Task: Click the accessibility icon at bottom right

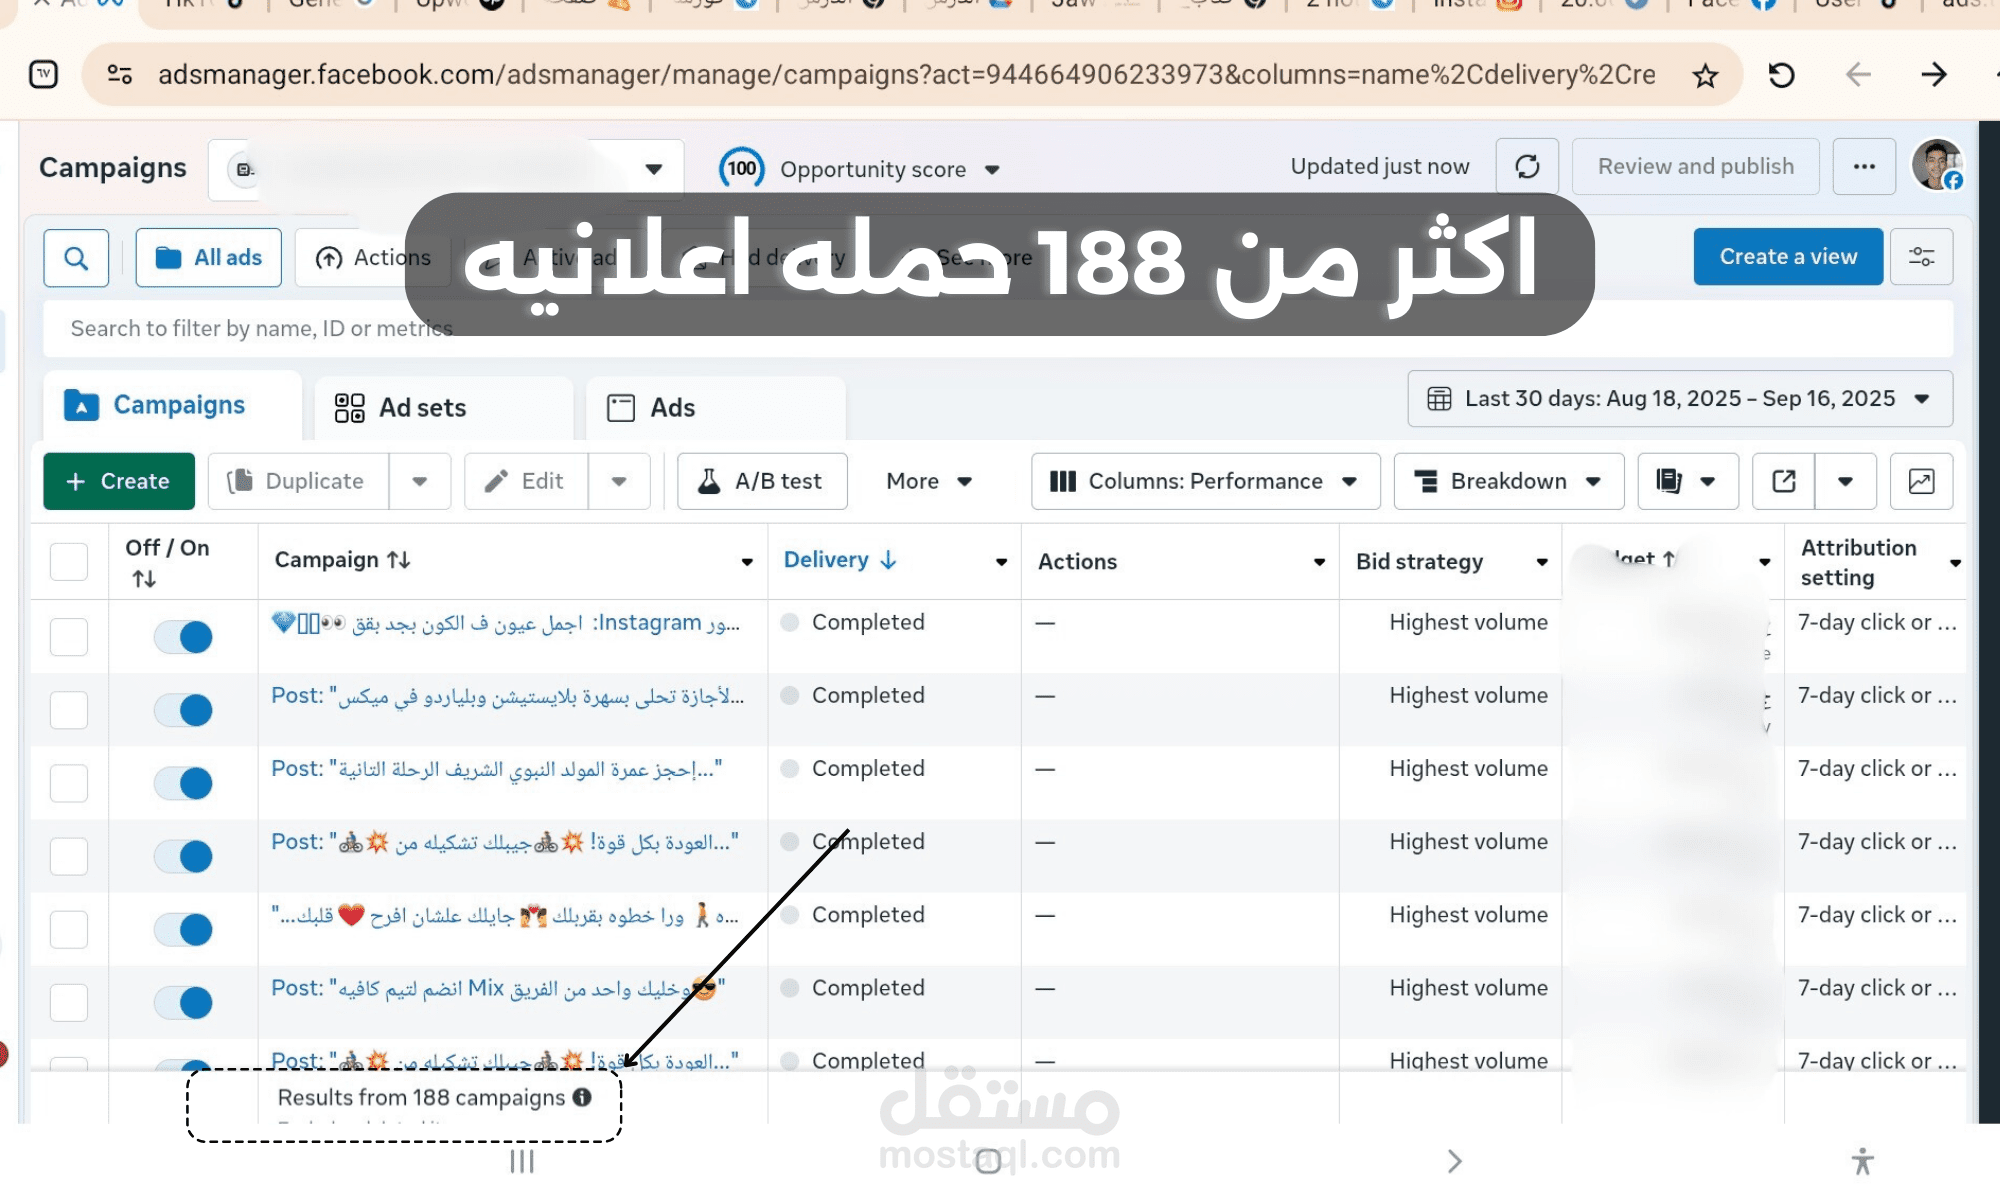Action: [1861, 1161]
